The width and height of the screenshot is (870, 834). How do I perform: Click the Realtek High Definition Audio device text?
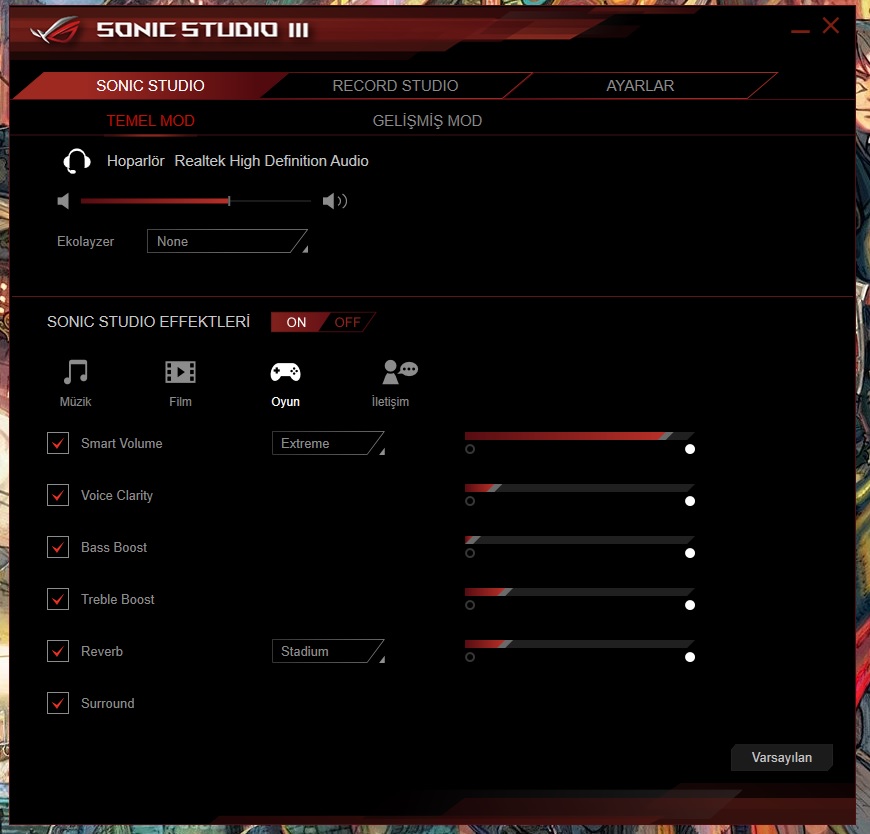271,161
